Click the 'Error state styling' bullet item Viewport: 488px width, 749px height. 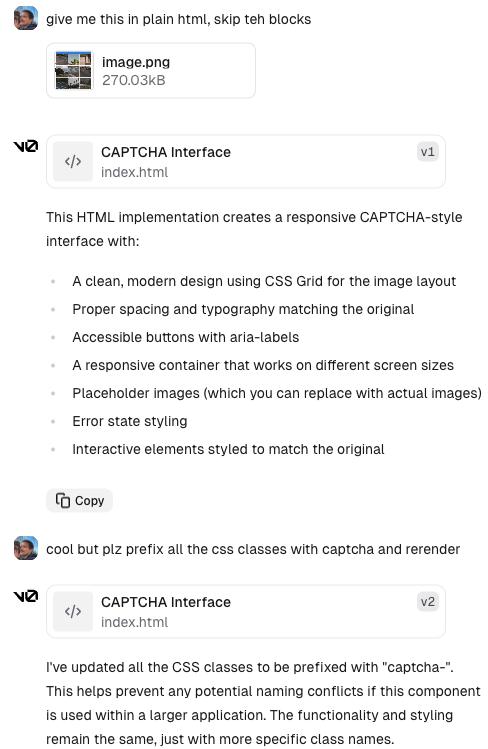(129, 421)
